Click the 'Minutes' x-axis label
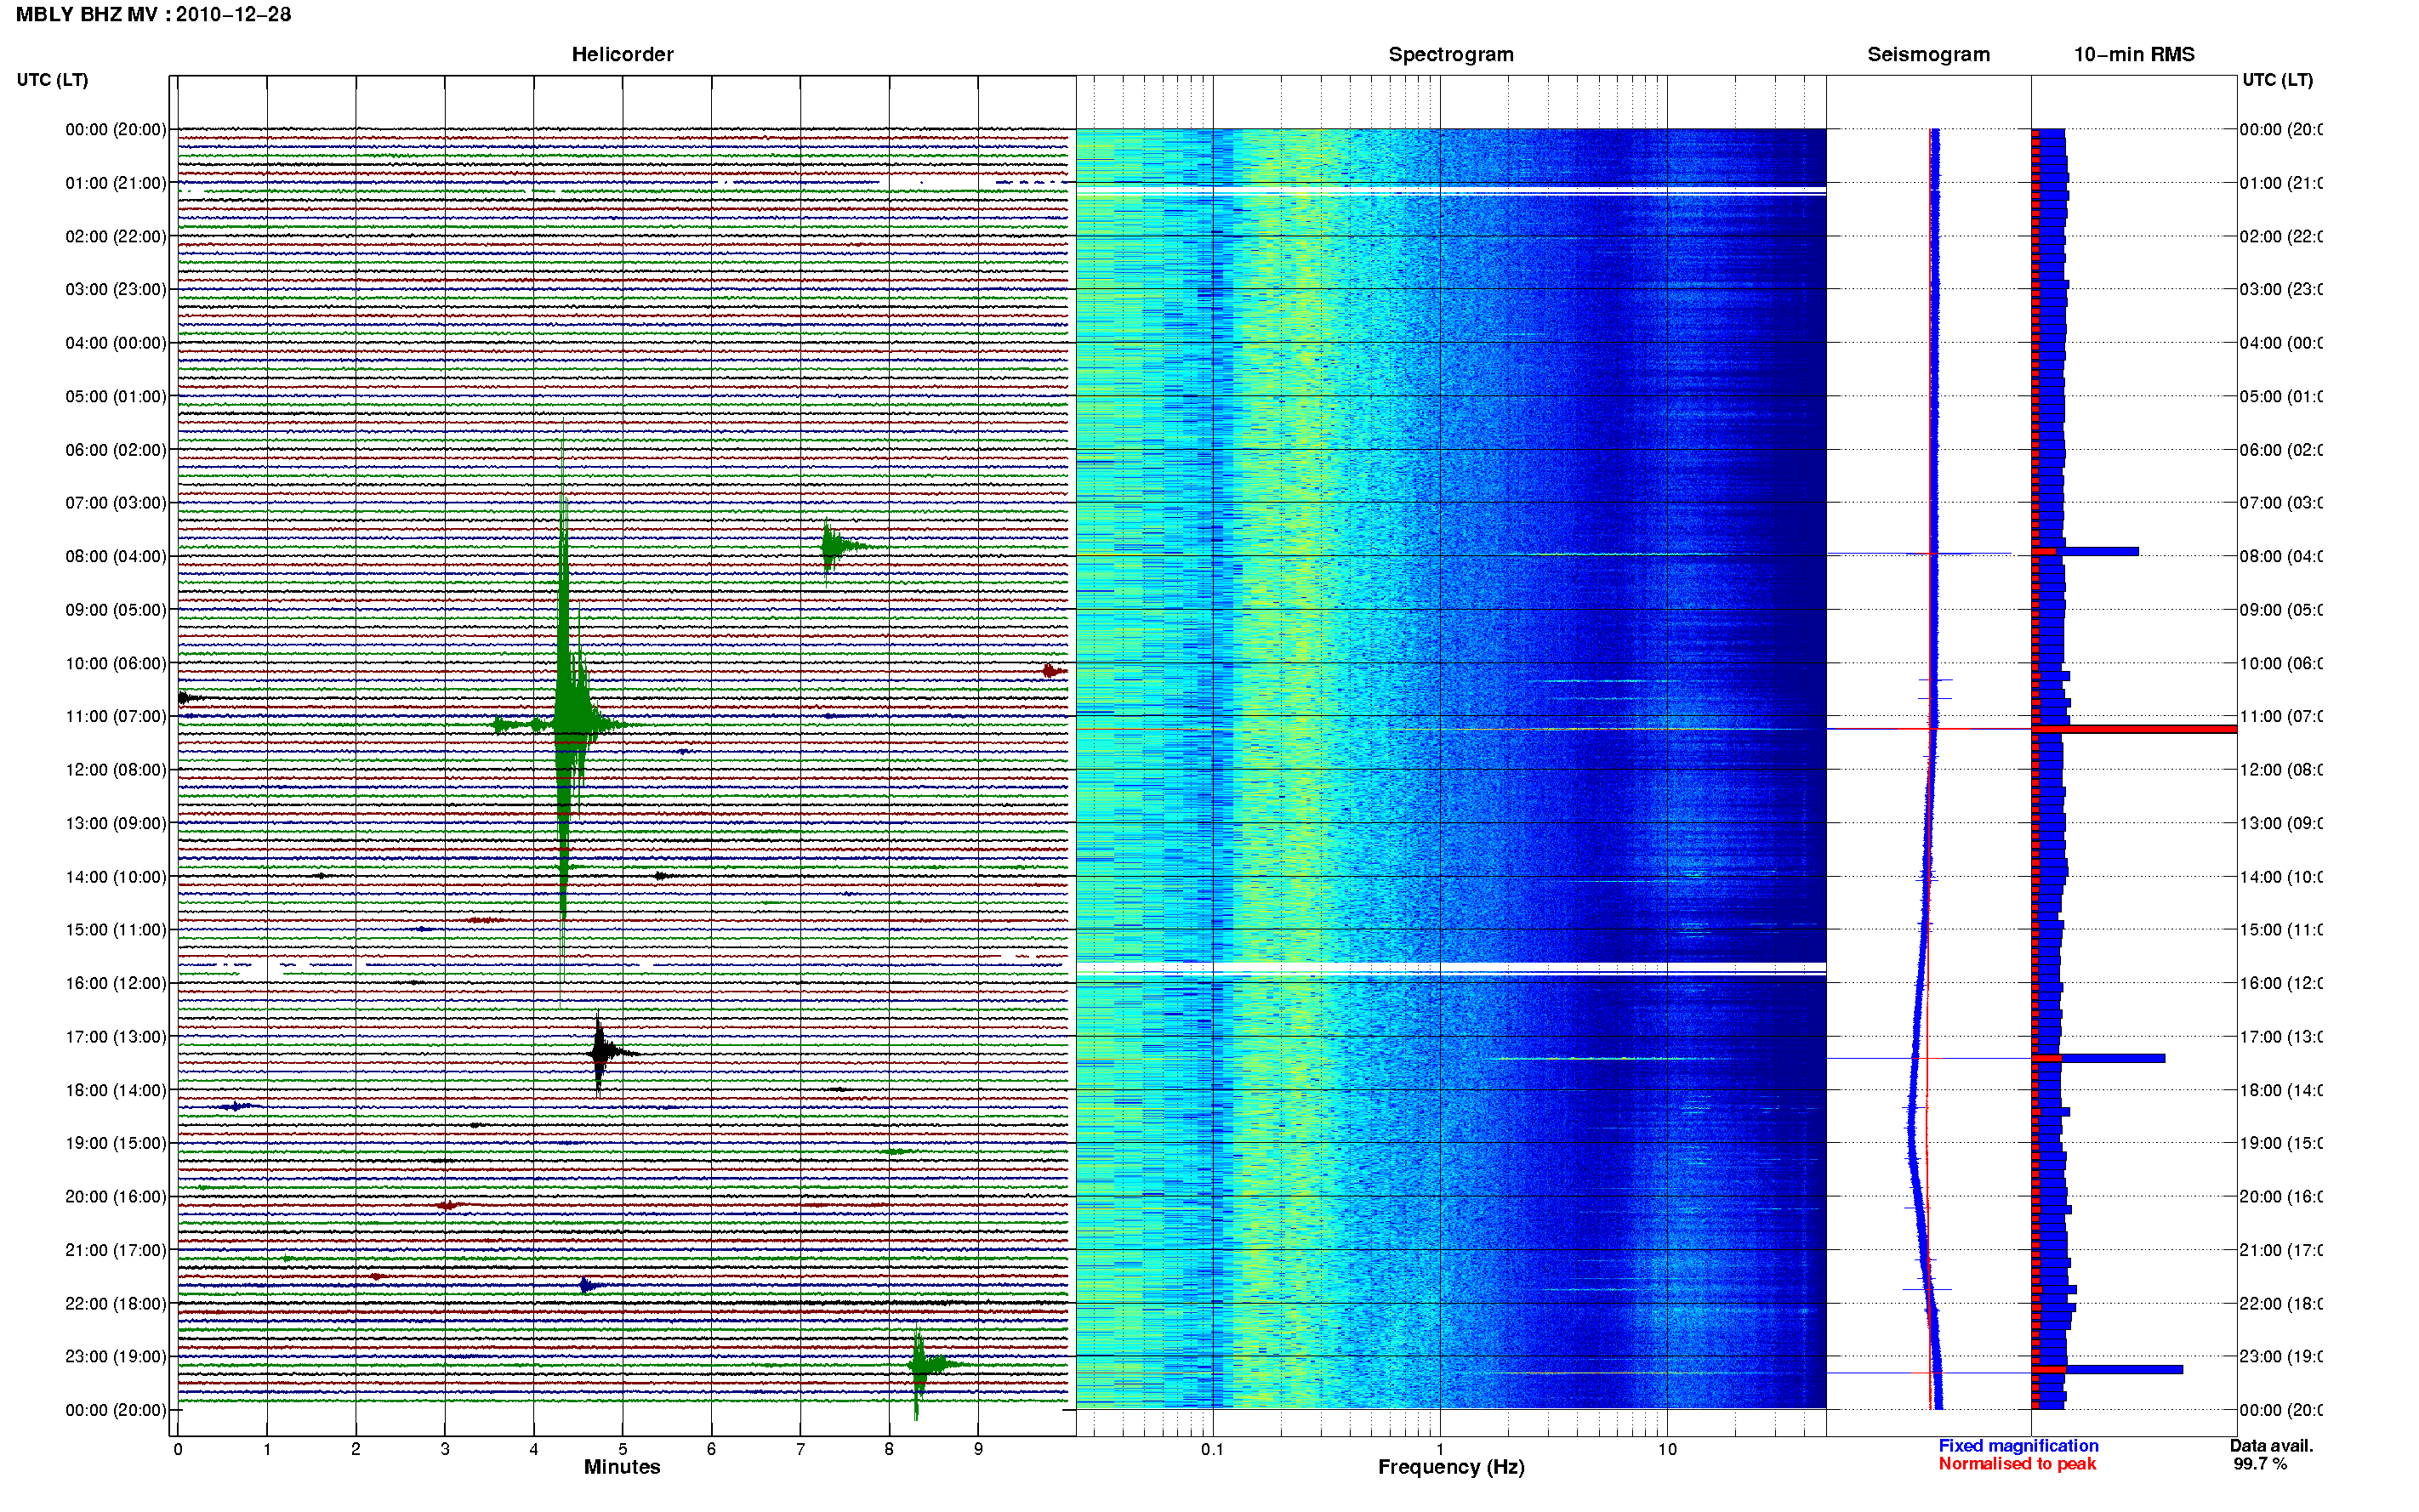This screenshot has height=1512, width=2419. (x=622, y=1467)
